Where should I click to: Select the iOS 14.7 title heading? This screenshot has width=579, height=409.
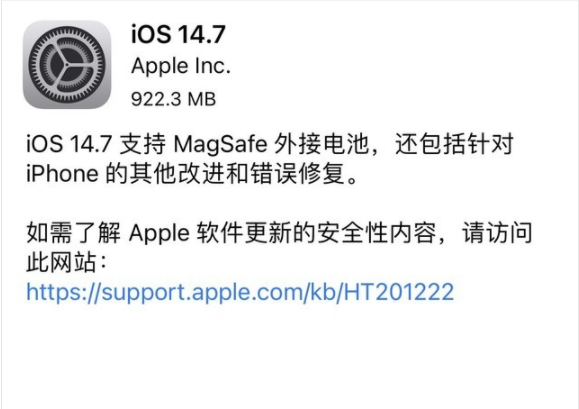pos(178,34)
